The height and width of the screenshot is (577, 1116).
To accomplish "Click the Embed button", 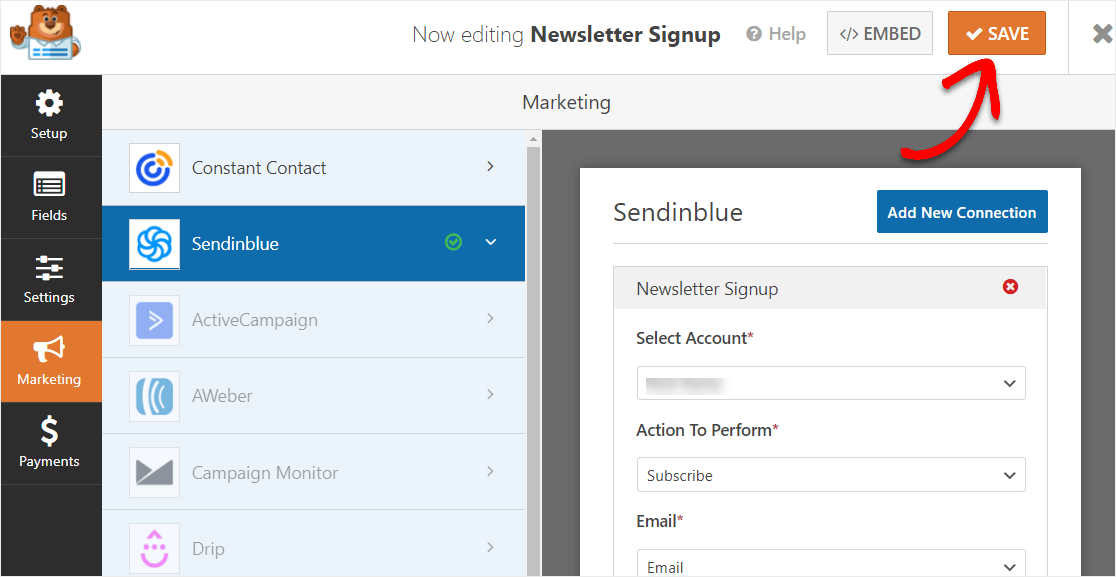I will click(x=880, y=33).
